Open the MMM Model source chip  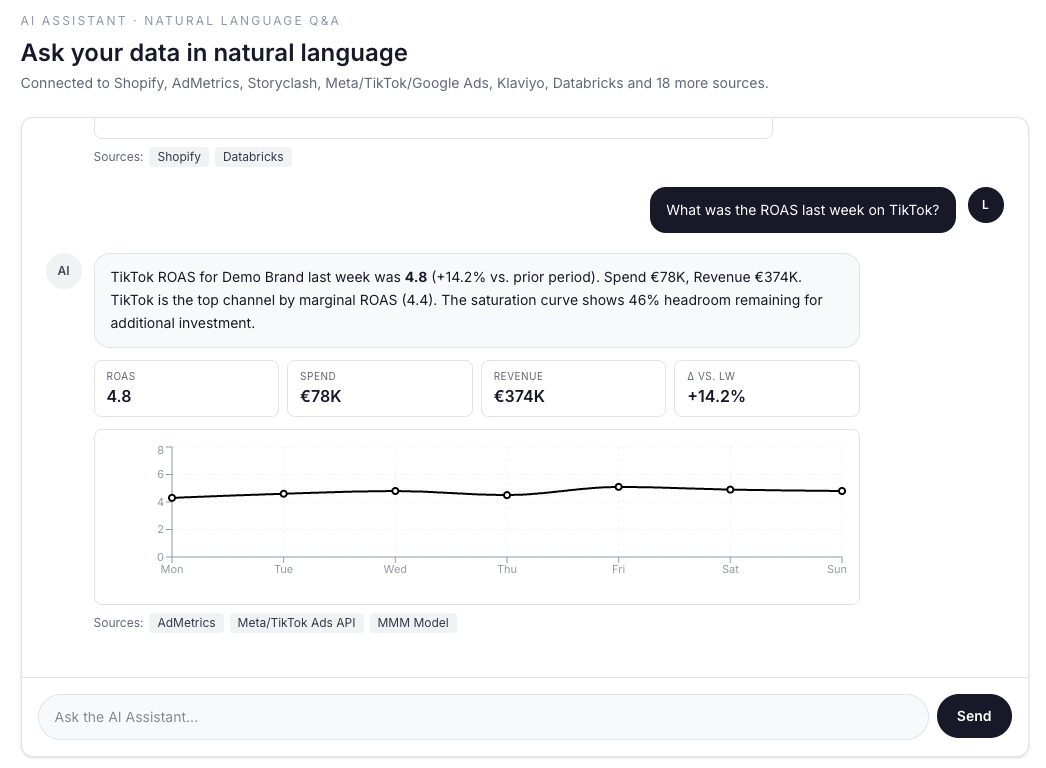point(413,623)
